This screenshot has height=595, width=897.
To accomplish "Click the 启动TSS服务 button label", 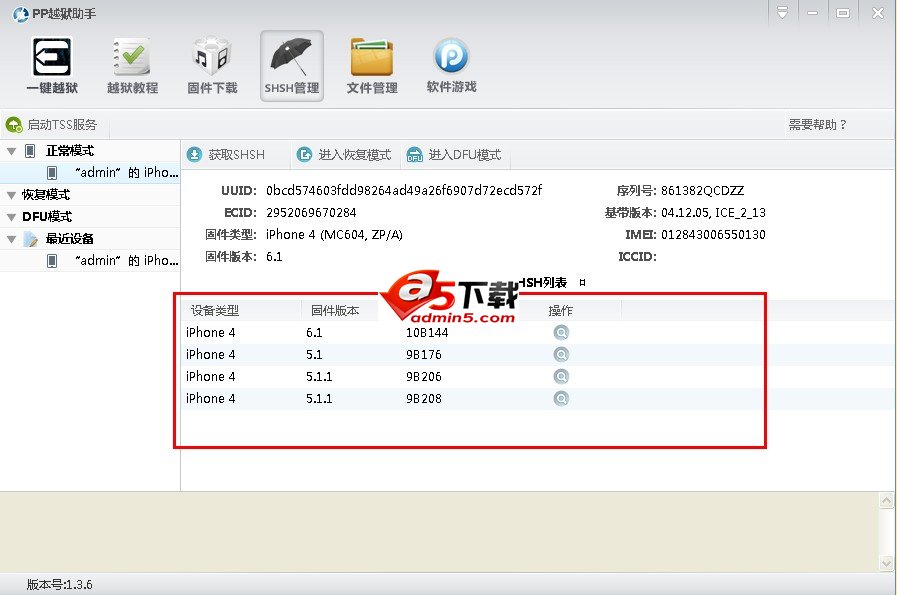I will pyautogui.click(x=62, y=125).
